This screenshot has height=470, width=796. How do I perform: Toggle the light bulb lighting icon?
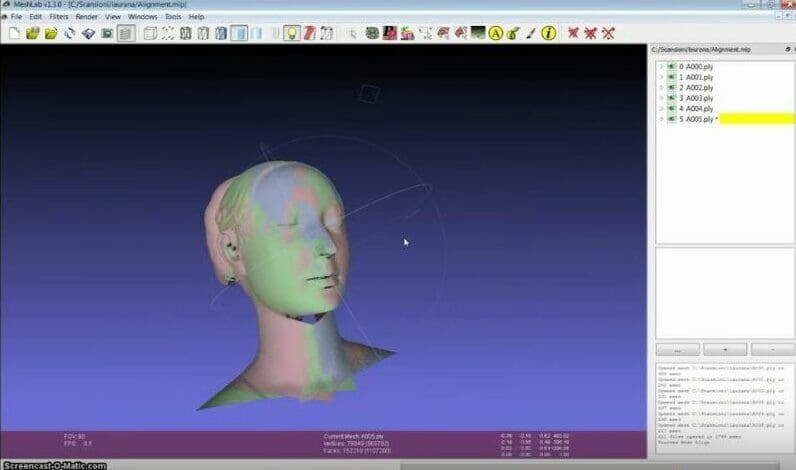coord(291,33)
